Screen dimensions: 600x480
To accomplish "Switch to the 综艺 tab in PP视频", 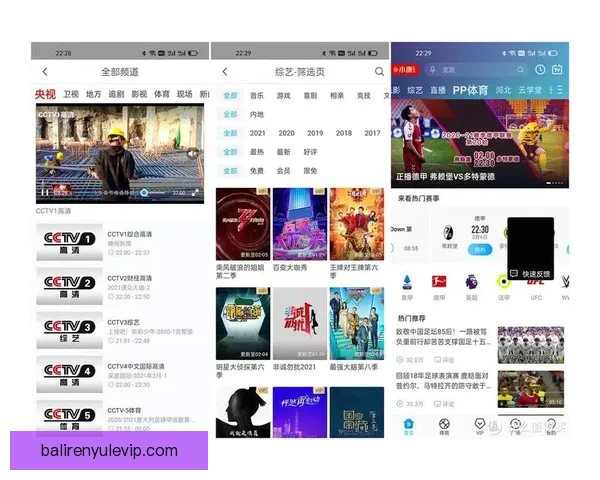I will coord(415,90).
